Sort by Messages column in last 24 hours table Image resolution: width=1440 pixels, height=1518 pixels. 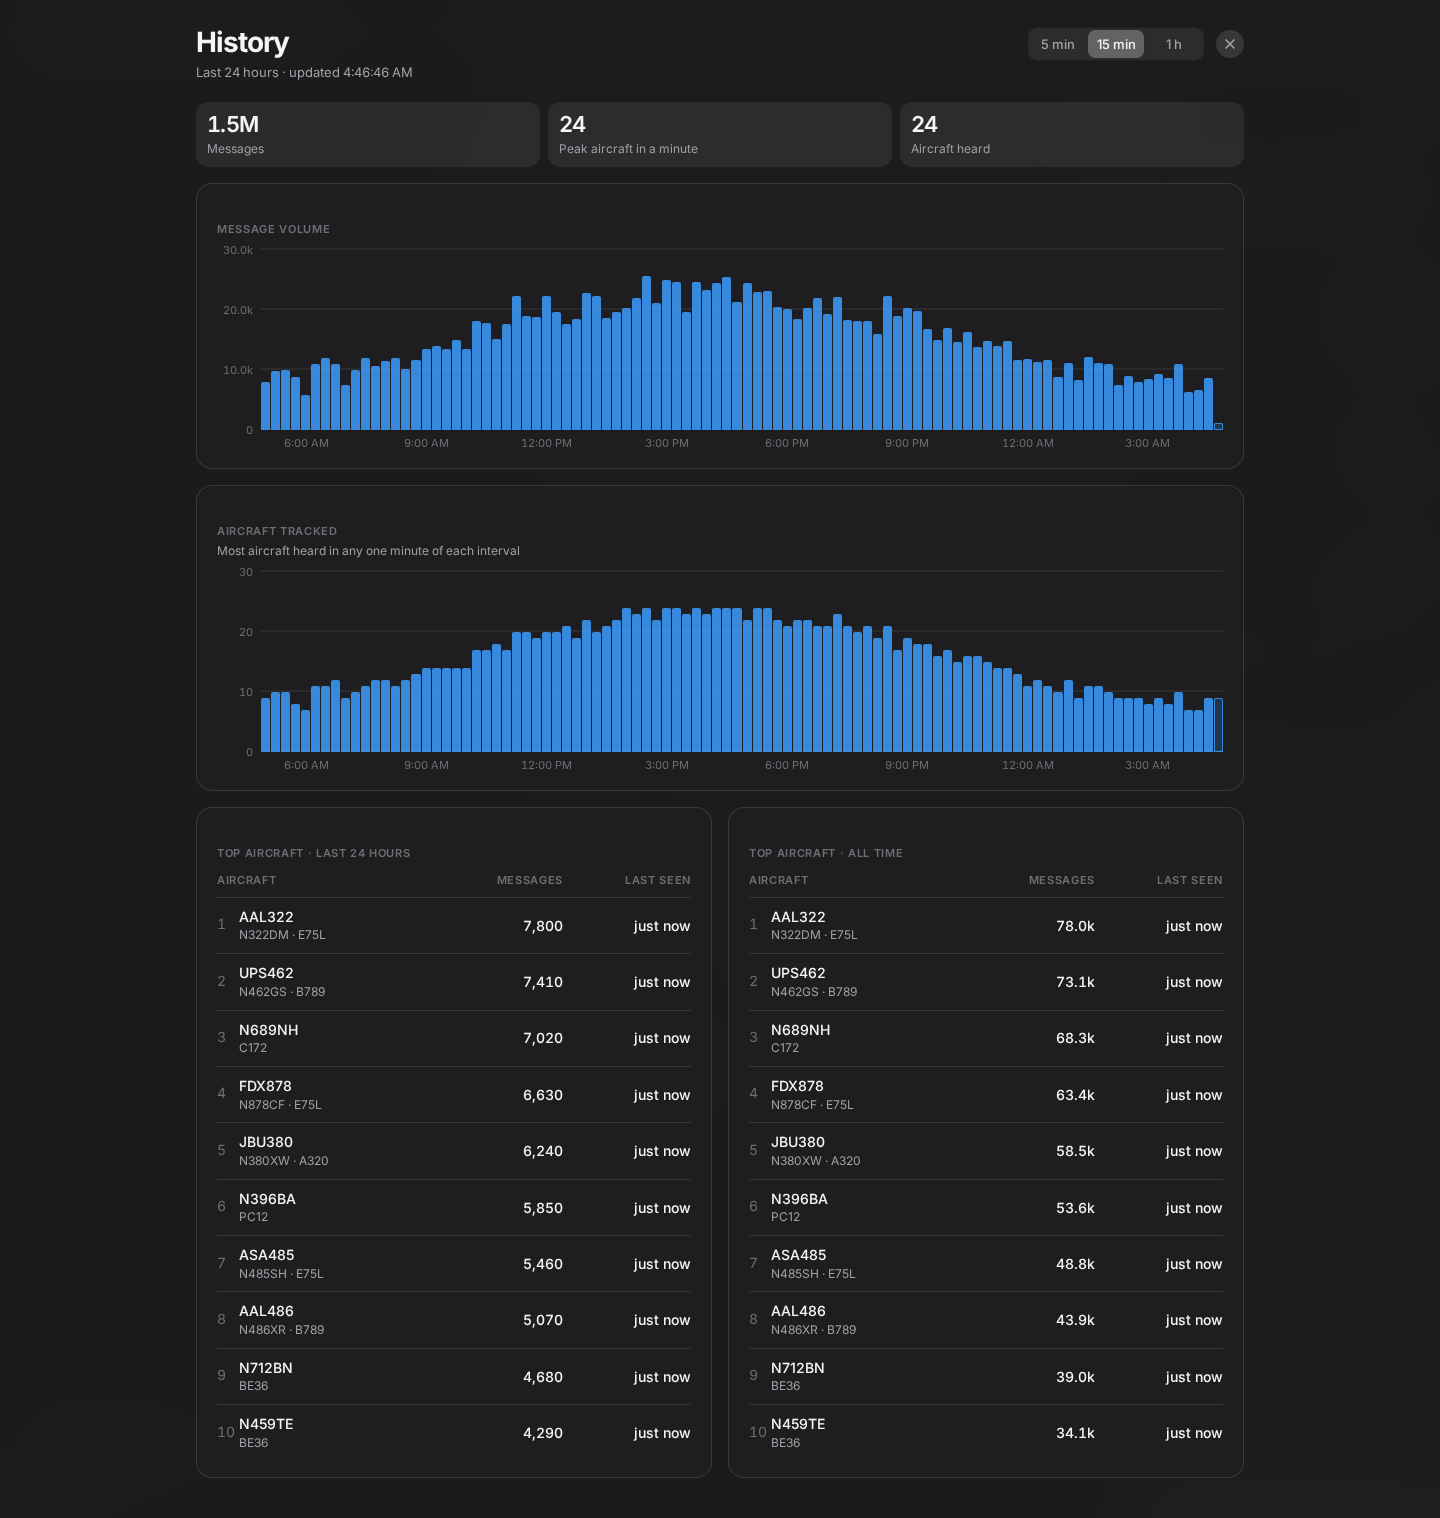coord(529,880)
